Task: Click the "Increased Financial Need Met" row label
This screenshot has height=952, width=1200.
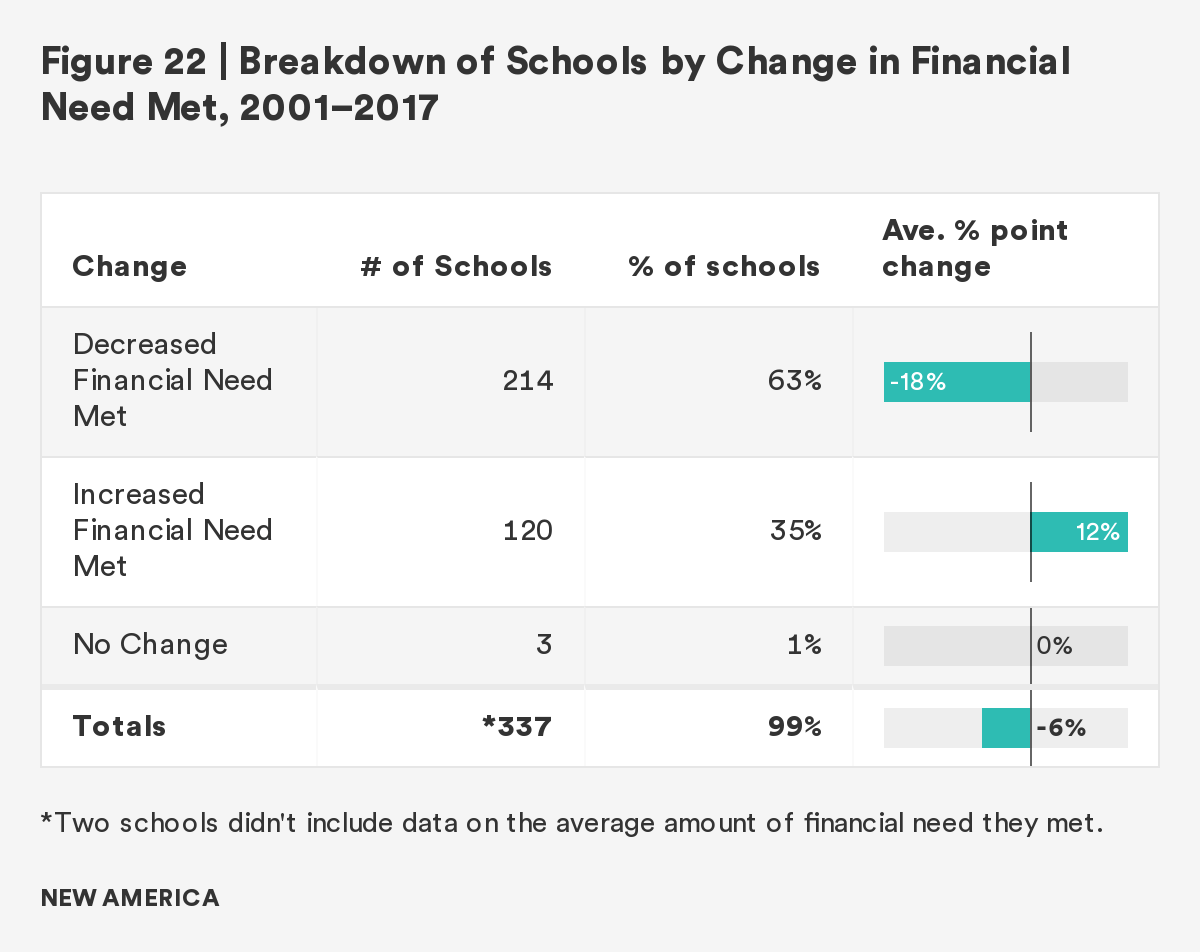Action: pos(173,530)
